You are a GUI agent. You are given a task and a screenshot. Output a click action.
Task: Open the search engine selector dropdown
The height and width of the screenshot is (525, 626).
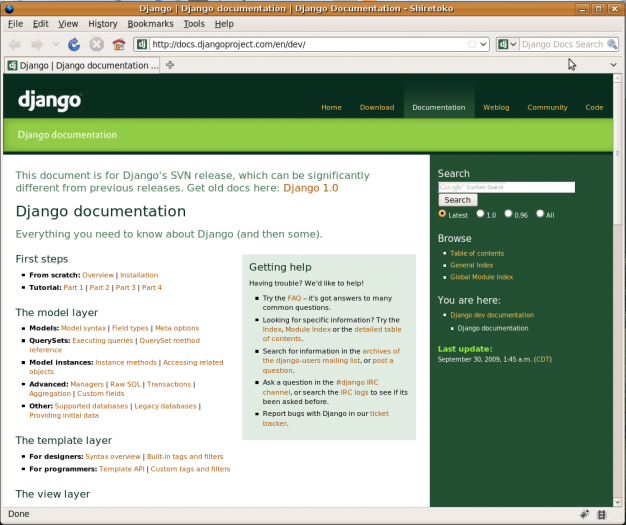coord(507,44)
